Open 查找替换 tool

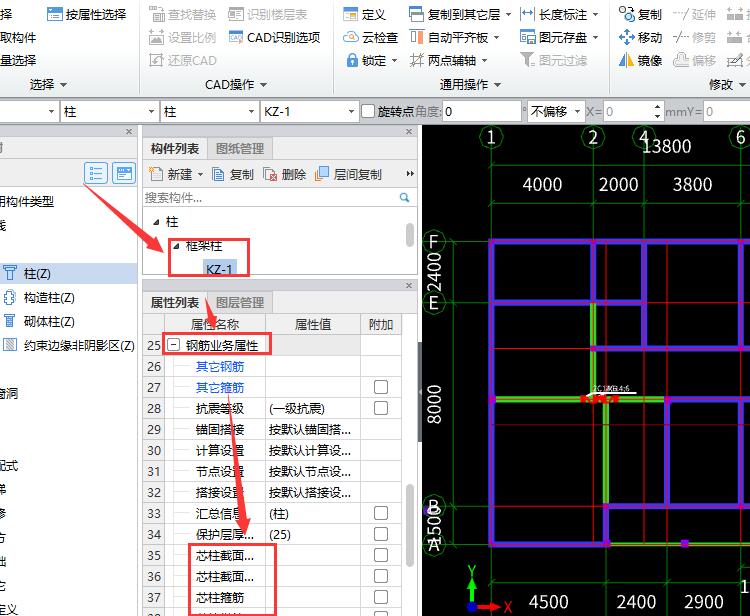click(x=183, y=14)
